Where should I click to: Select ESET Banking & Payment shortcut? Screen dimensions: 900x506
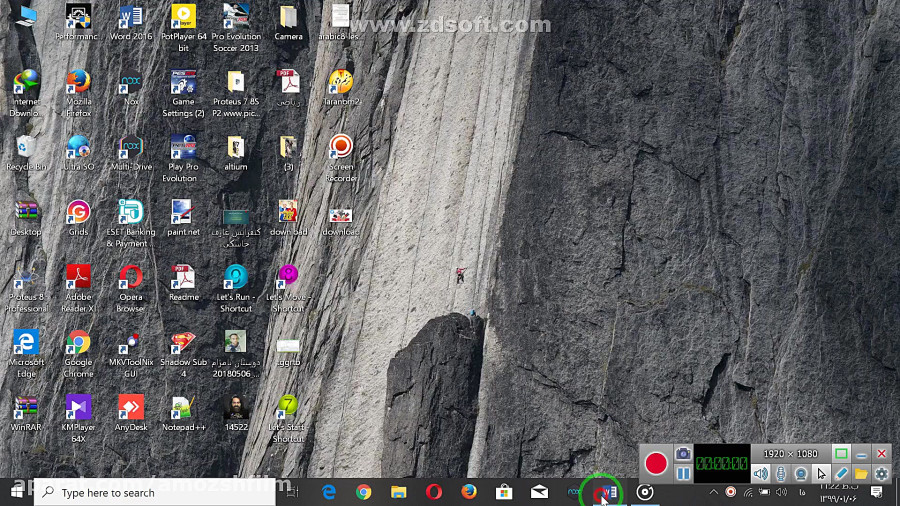[131, 223]
